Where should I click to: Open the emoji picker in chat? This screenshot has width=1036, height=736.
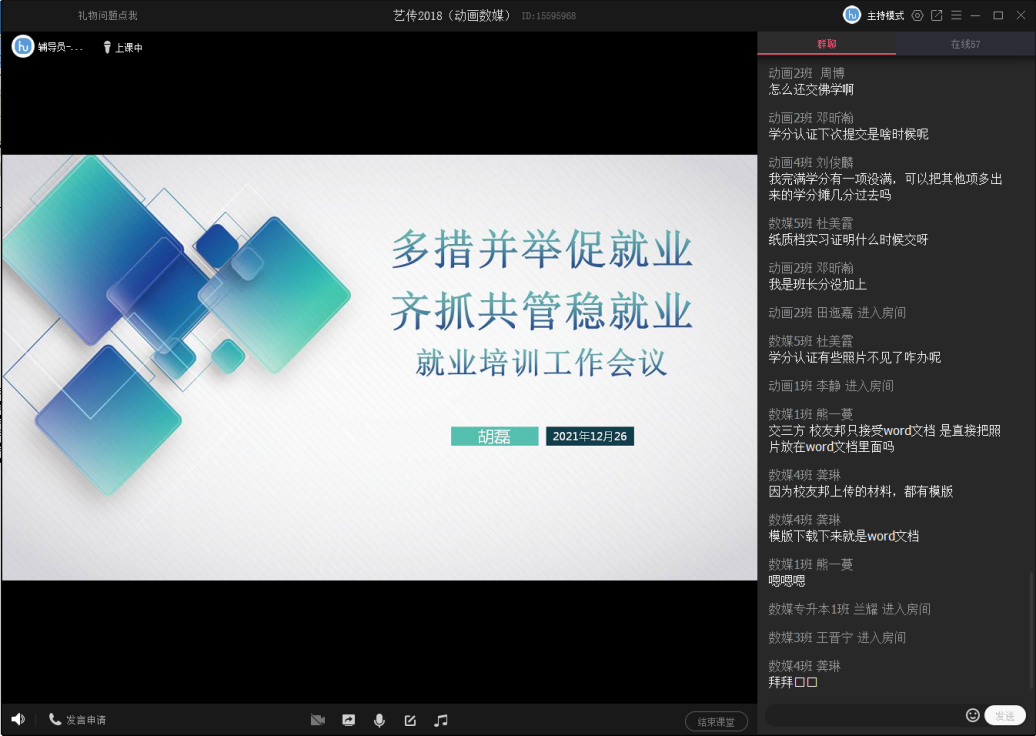click(972, 715)
